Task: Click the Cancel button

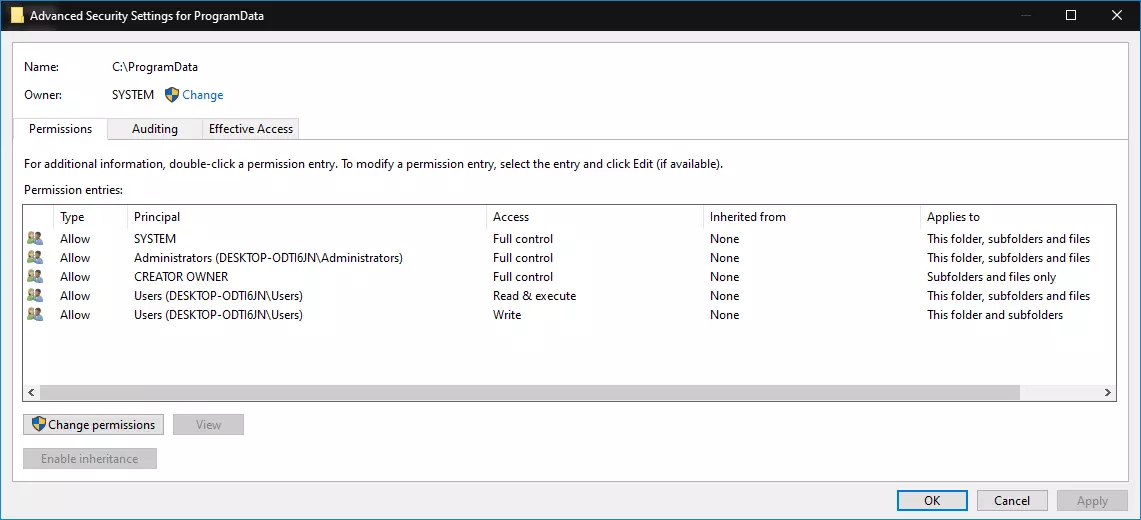Action: (x=1011, y=500)
